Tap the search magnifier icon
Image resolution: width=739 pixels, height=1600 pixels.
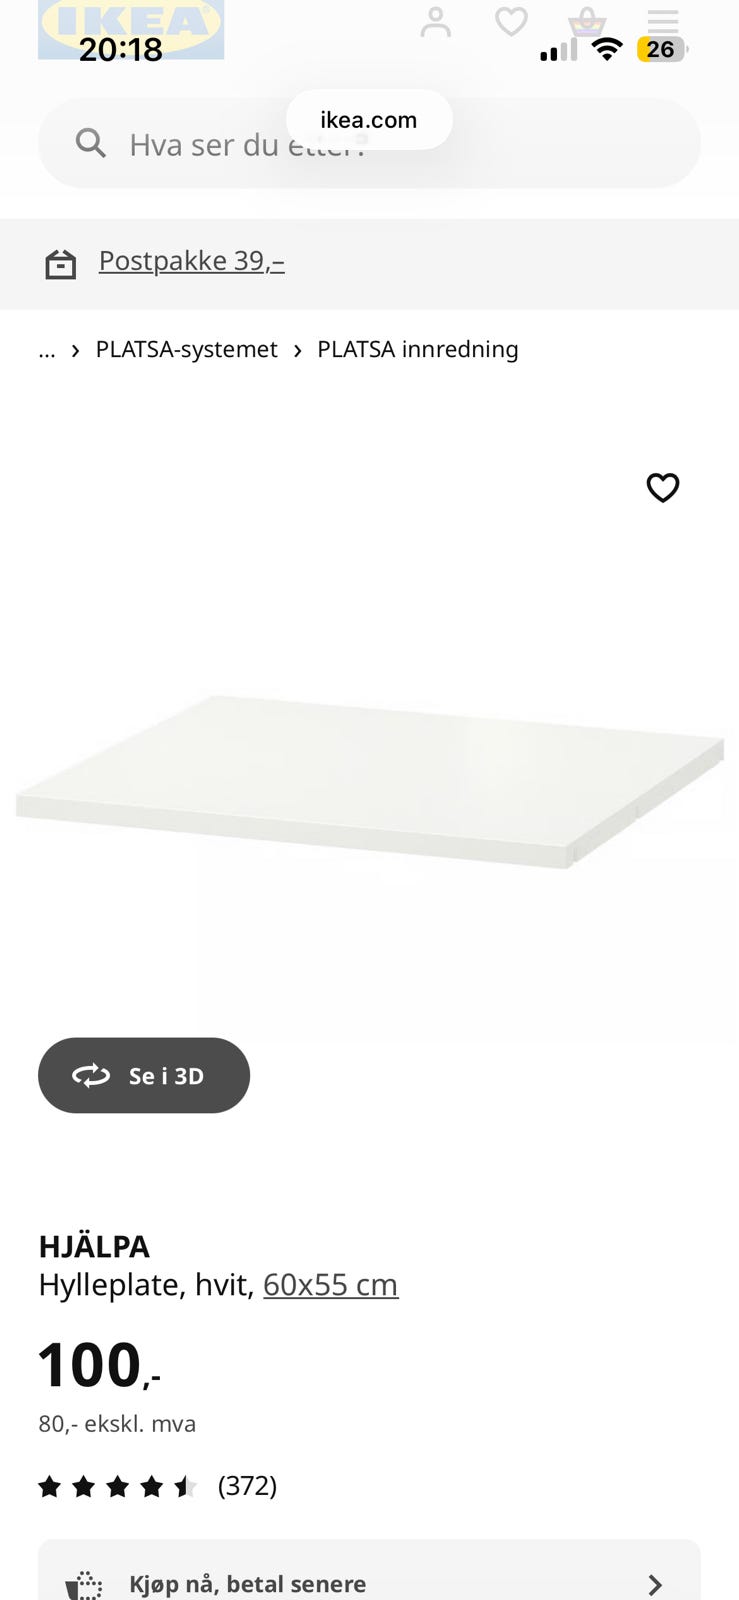(91, 143)
